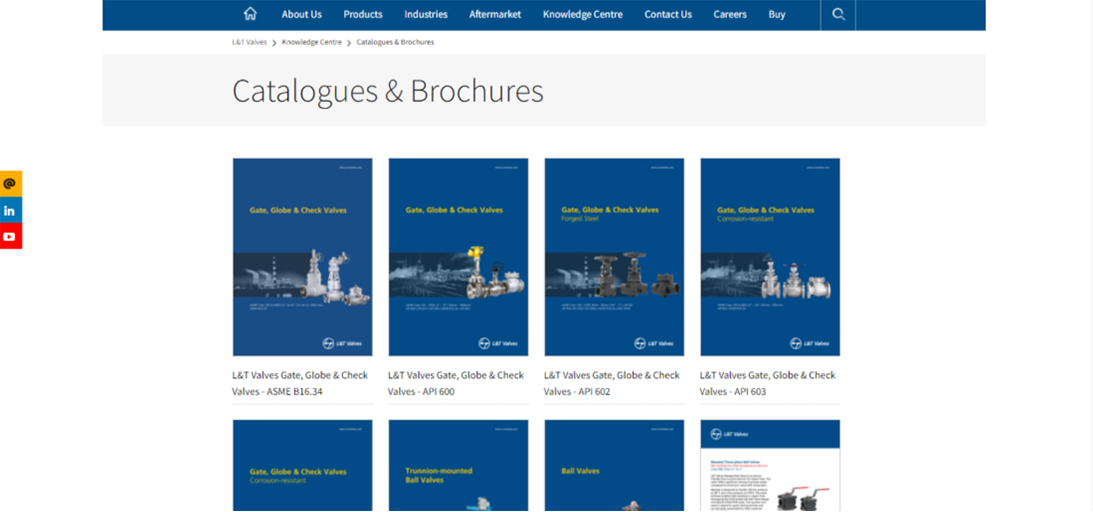Open the API 600 catalogue cover thumbnail
1093x512 pixels.
point(458,257)
